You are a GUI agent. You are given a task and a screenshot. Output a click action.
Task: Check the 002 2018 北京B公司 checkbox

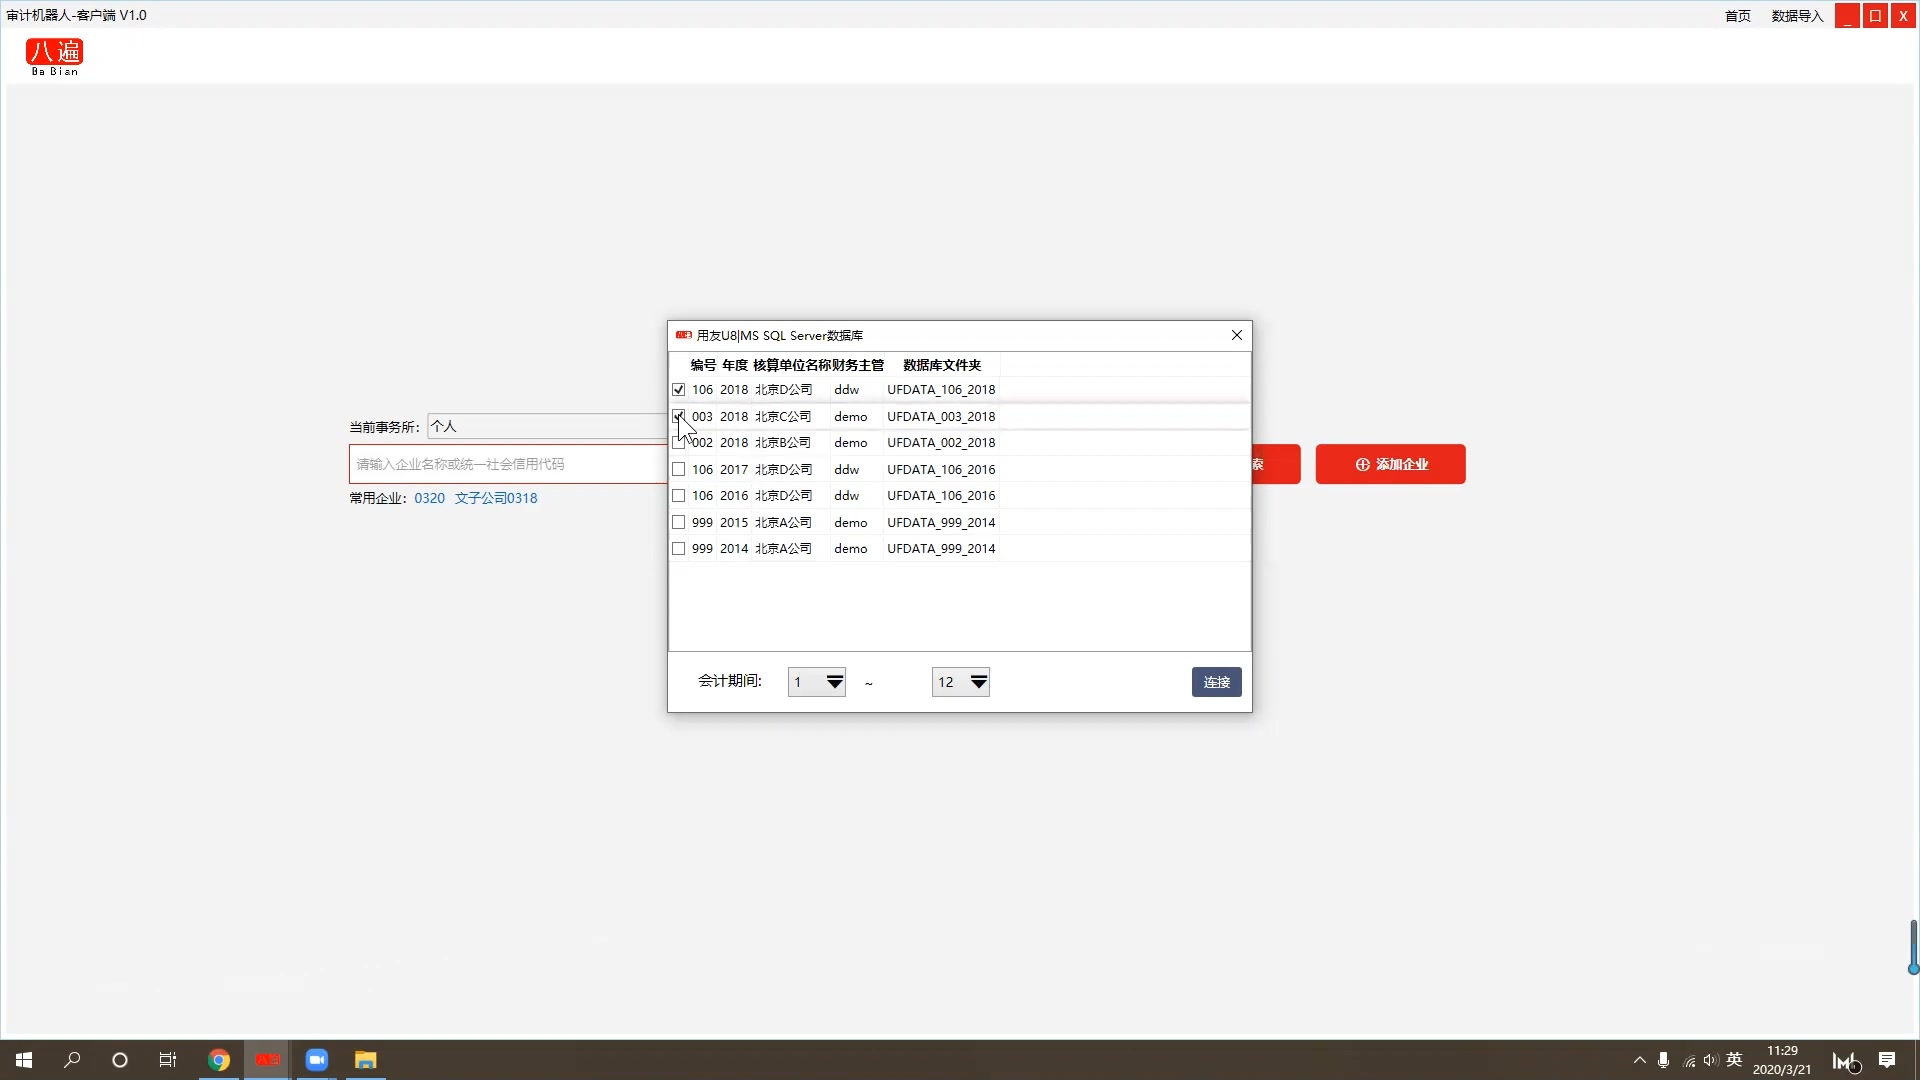tap(679, 443)
